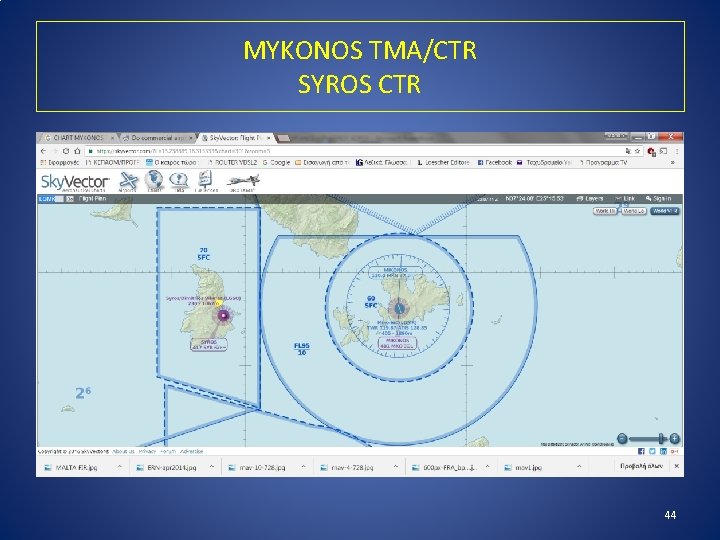The image size is (720, 540).
Task: Open the SkyVector Airports icon
Action: 128,180
